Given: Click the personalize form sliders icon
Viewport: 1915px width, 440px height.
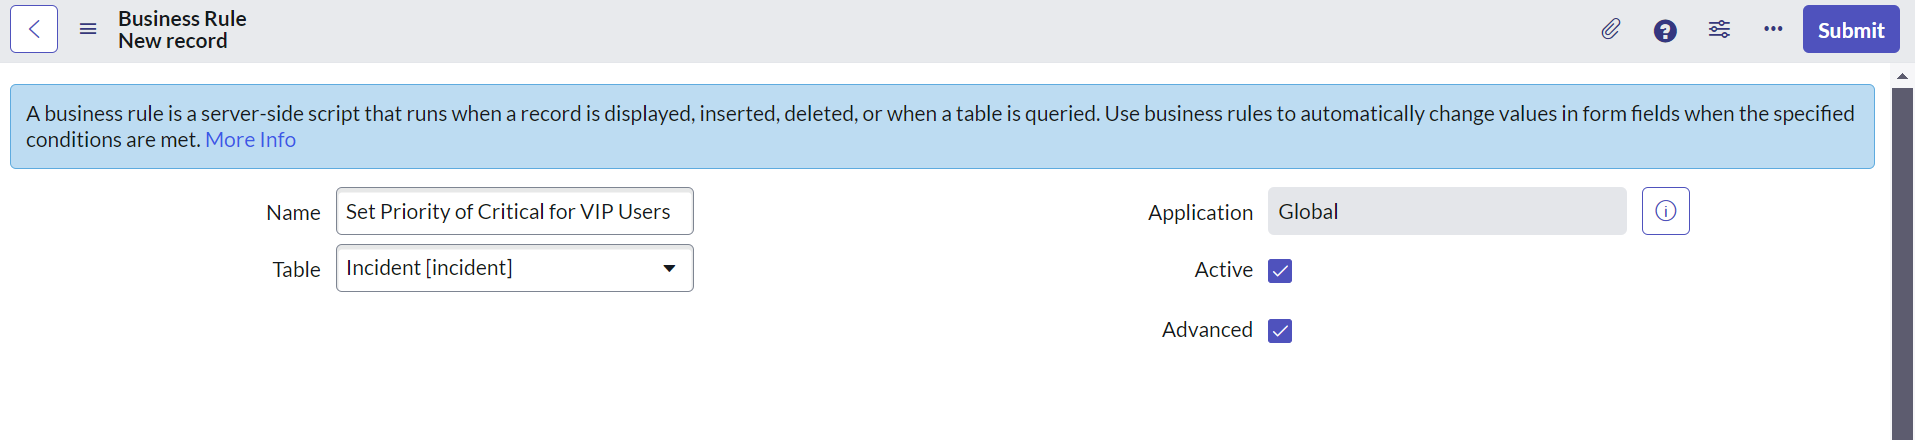Looking at the screenshot, I should 1719,29.
